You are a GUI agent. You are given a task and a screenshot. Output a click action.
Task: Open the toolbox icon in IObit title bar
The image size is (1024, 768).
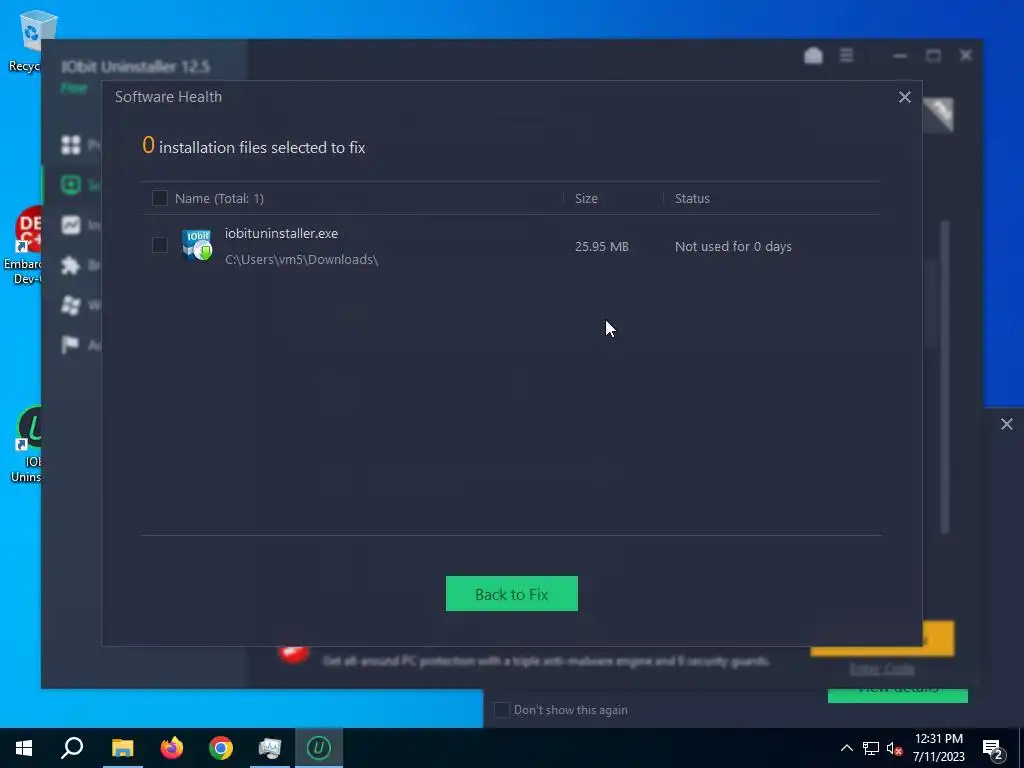(813, 56)
